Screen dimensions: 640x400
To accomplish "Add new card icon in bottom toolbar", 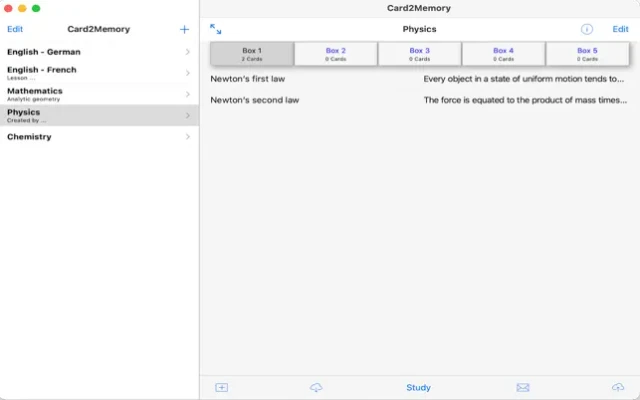I will (222, 387).
